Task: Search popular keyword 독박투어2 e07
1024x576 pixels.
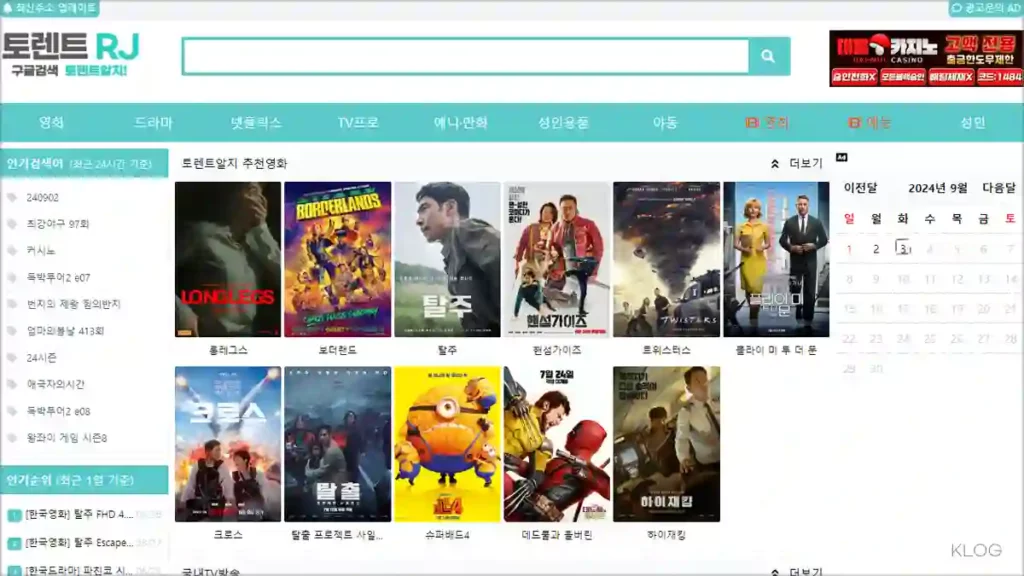Action: coord(58,278)
